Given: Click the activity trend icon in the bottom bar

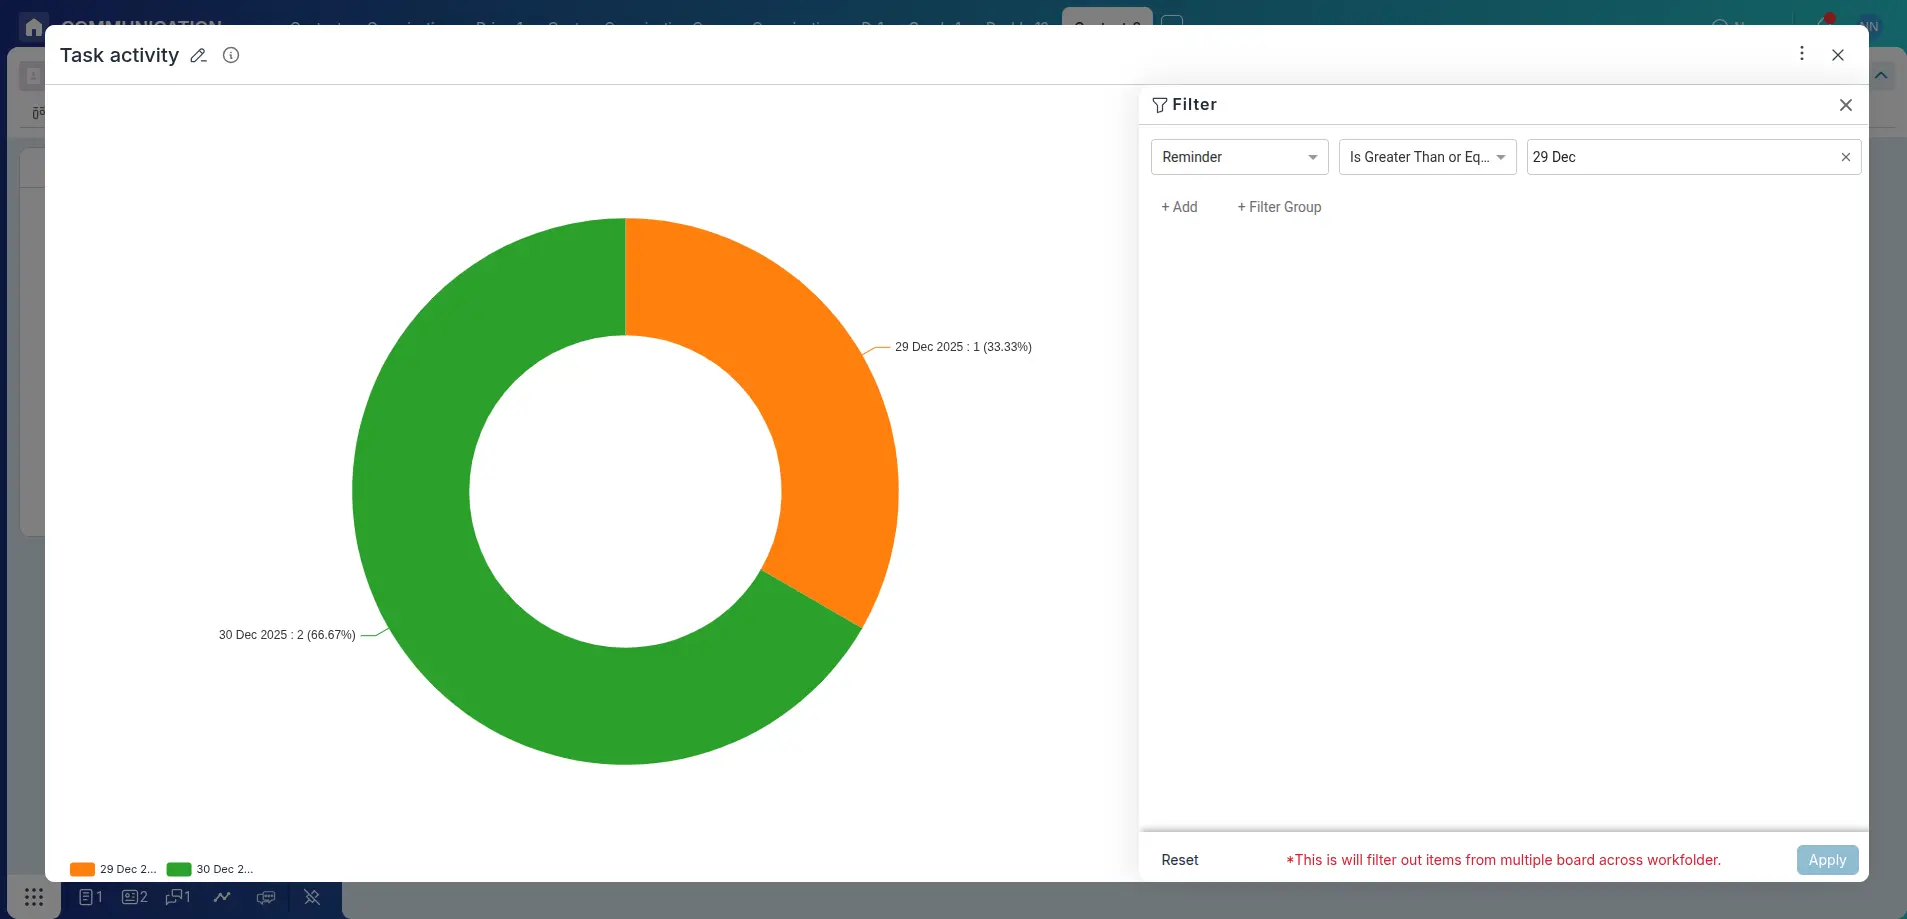Looking at the screenshot, I should pos(222,897).
